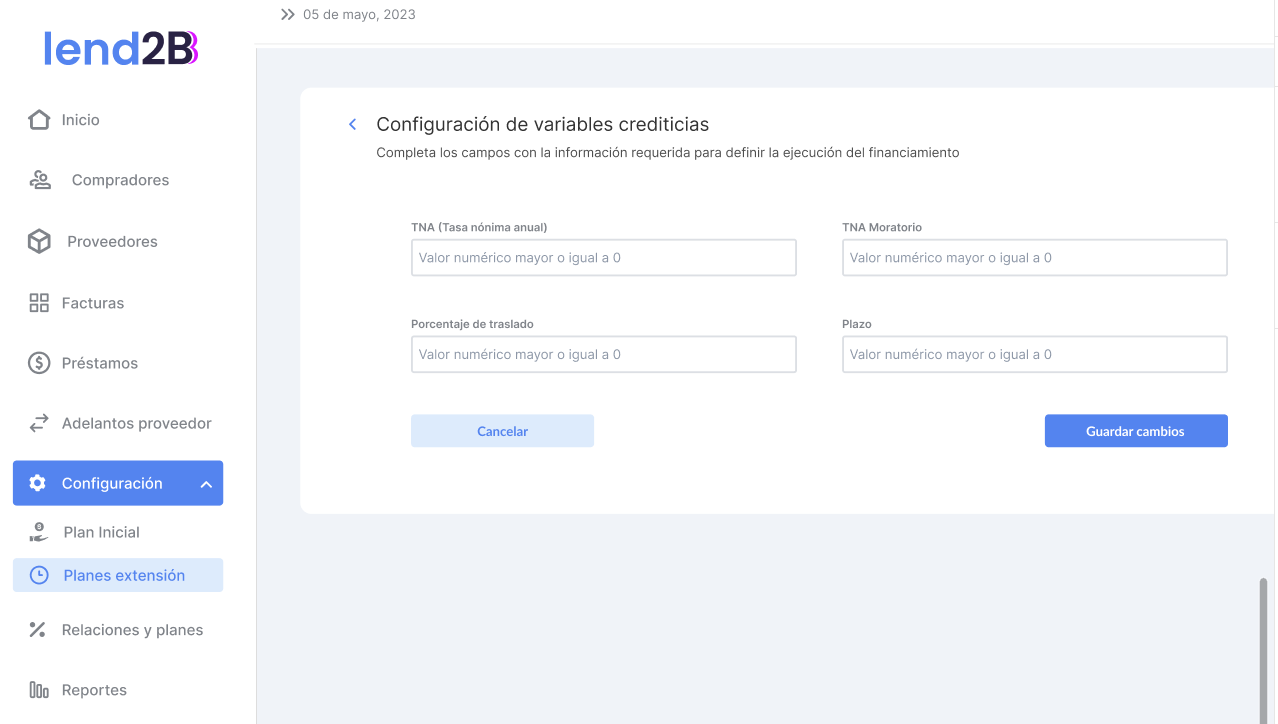1278x724 pixels.
Task: Click the Plan Inicial hand-coin icon
Action: coord(39,532)
